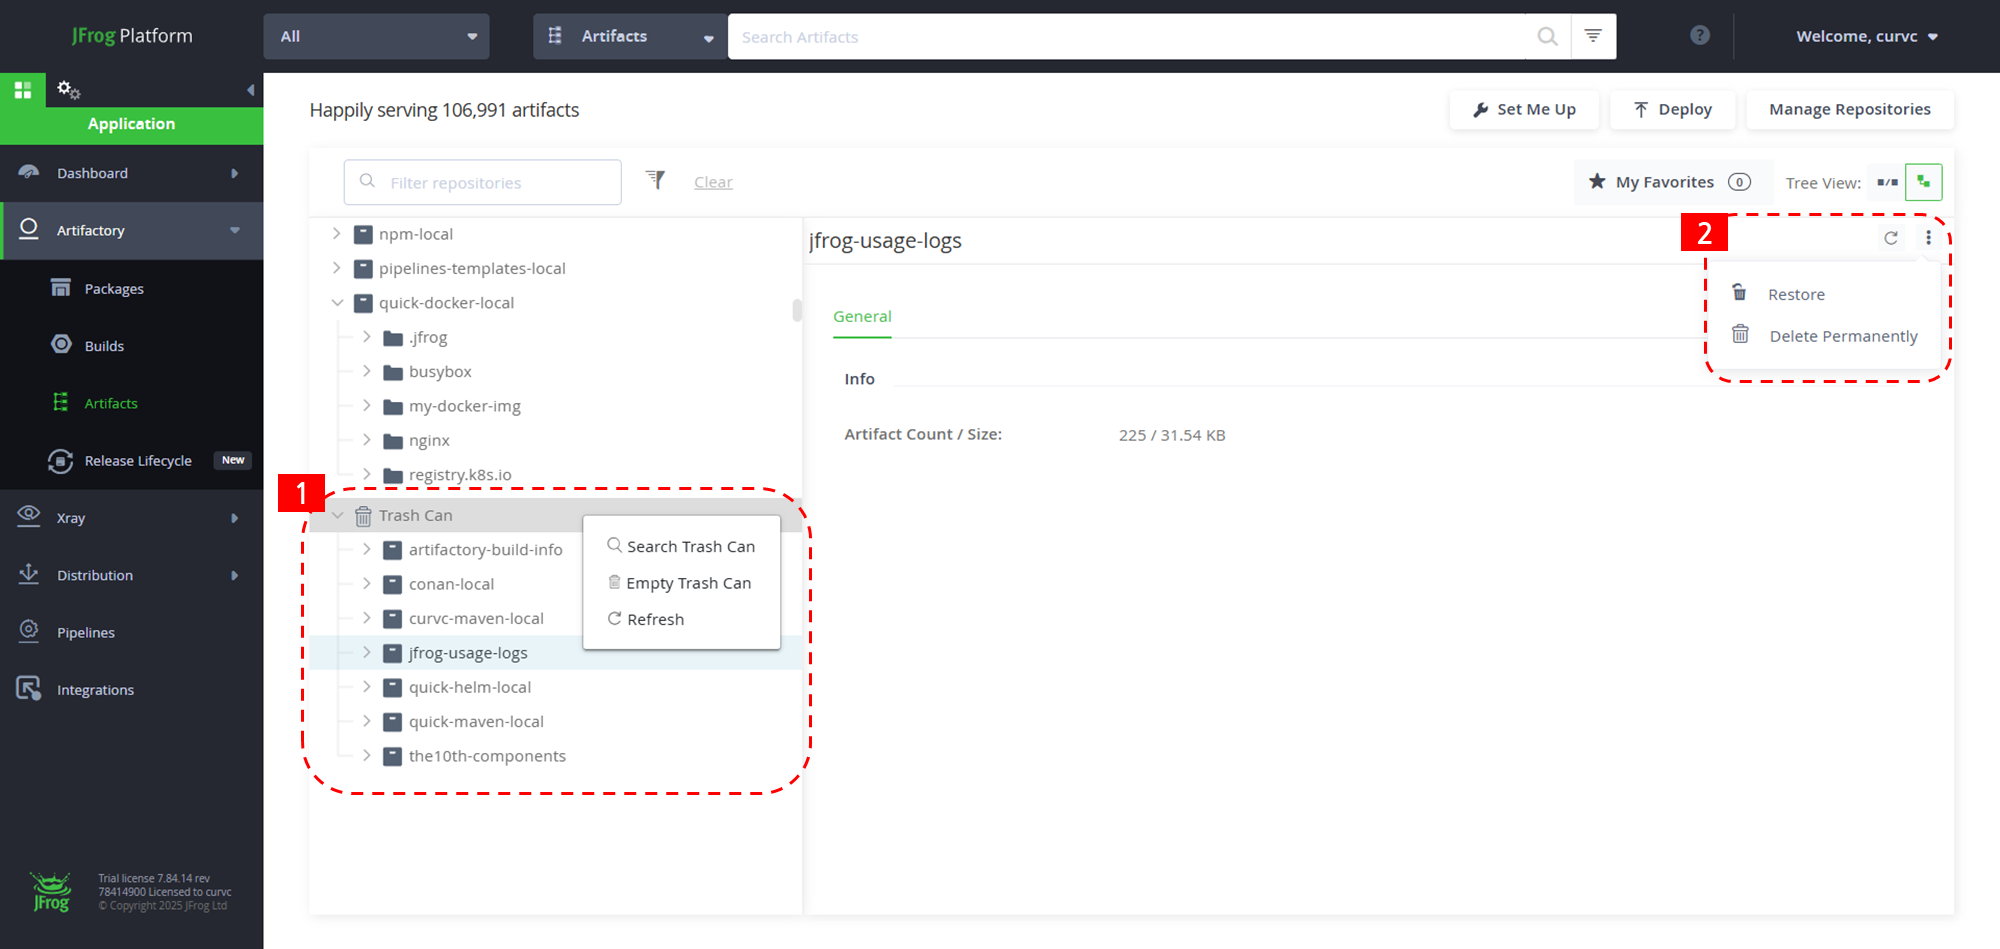The image size is (2000, 949).
Task: Switch to flat list tree view
Action: [x=1887, y=183]
